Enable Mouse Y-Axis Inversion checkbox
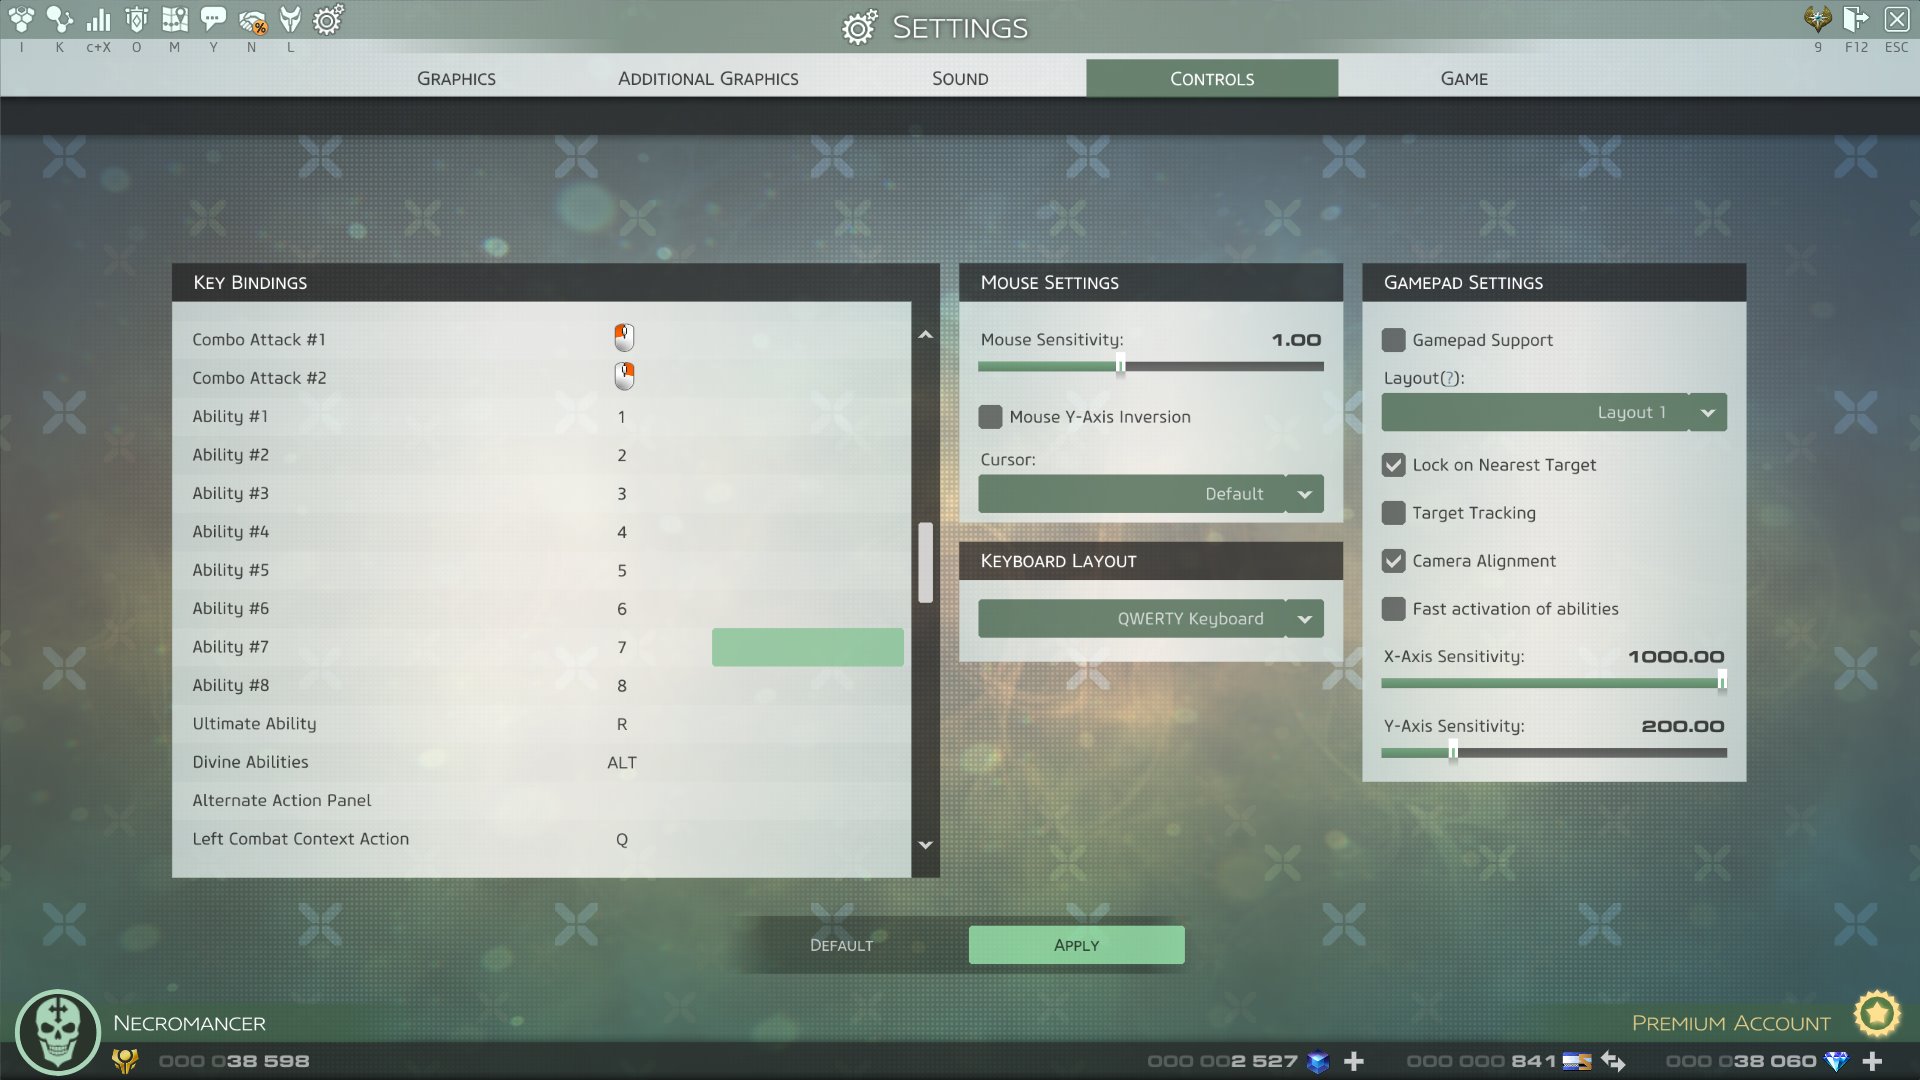 tap(990, 417)
